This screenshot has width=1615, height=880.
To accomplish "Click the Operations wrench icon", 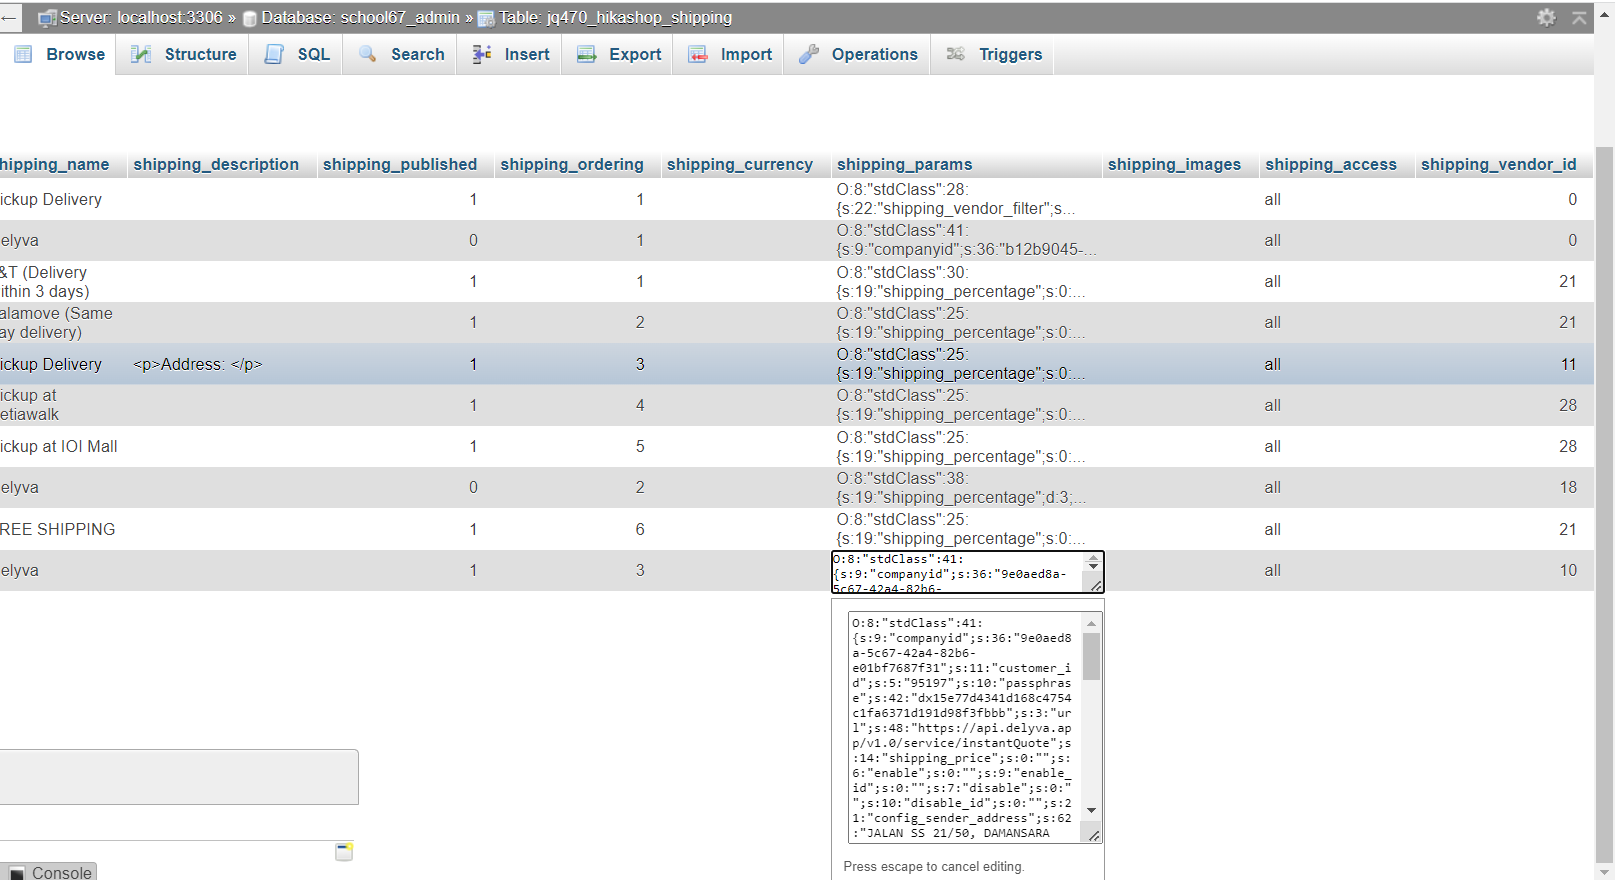I will [809, 54].
